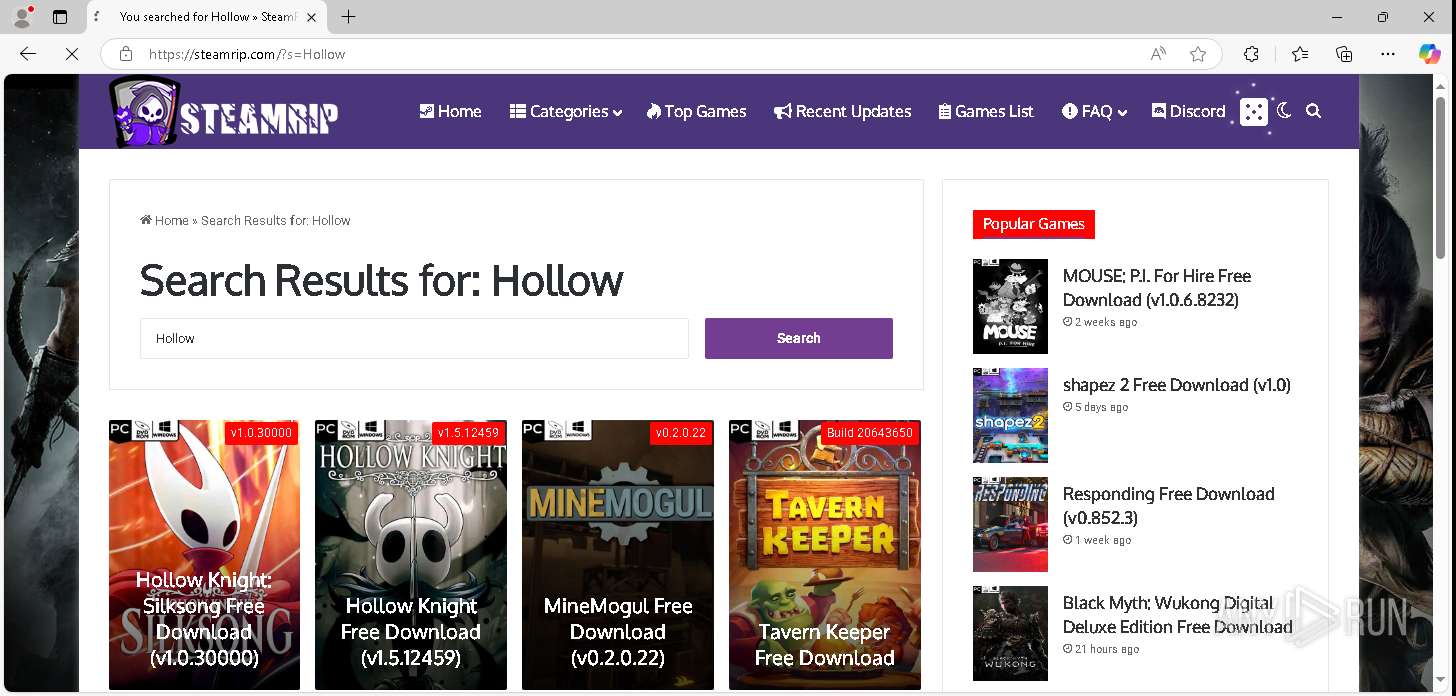Focus the Hollow search input field
Screen dimensions: 1456x696
414,338
